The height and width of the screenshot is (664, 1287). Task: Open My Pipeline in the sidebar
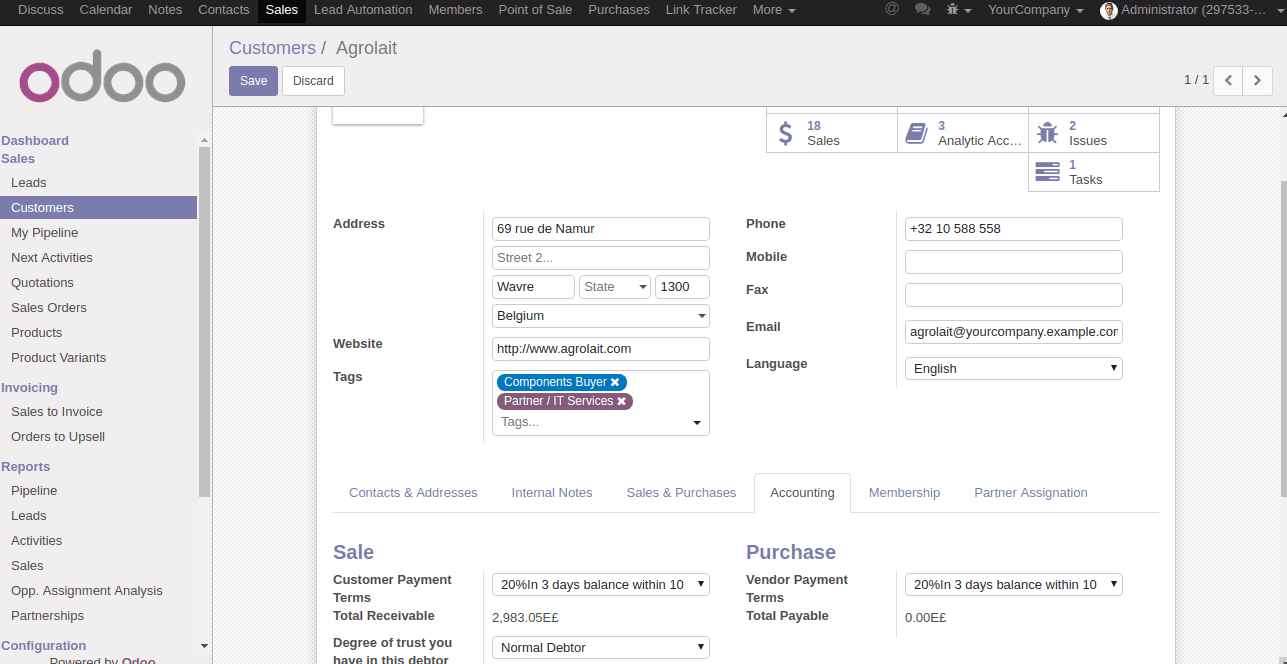click(45, 233)
